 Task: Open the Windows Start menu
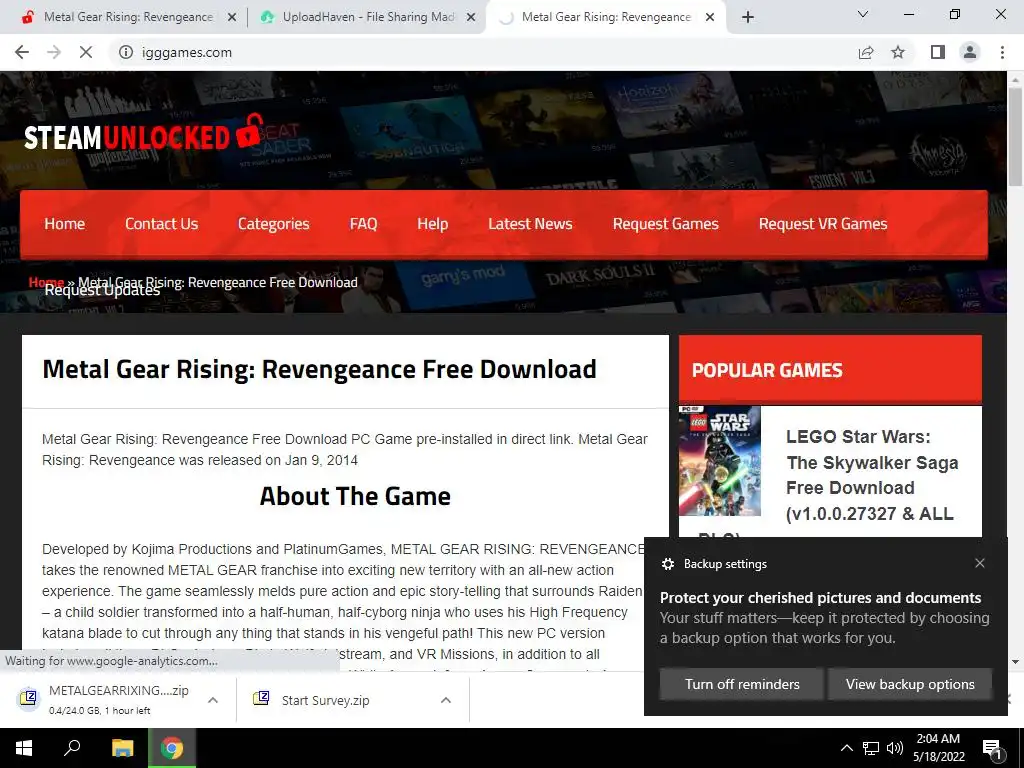click(x=24, y=748)
